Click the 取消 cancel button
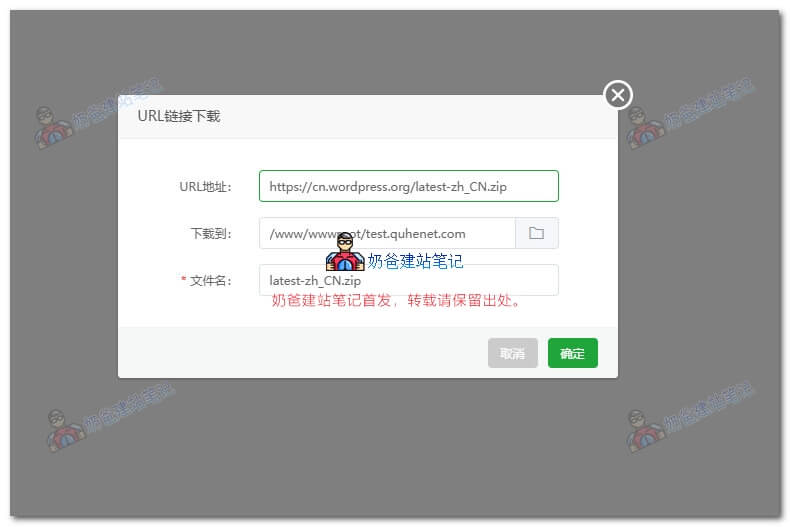Image resolution: width=790 pixels, height=527 pixels. pos(512,353)
